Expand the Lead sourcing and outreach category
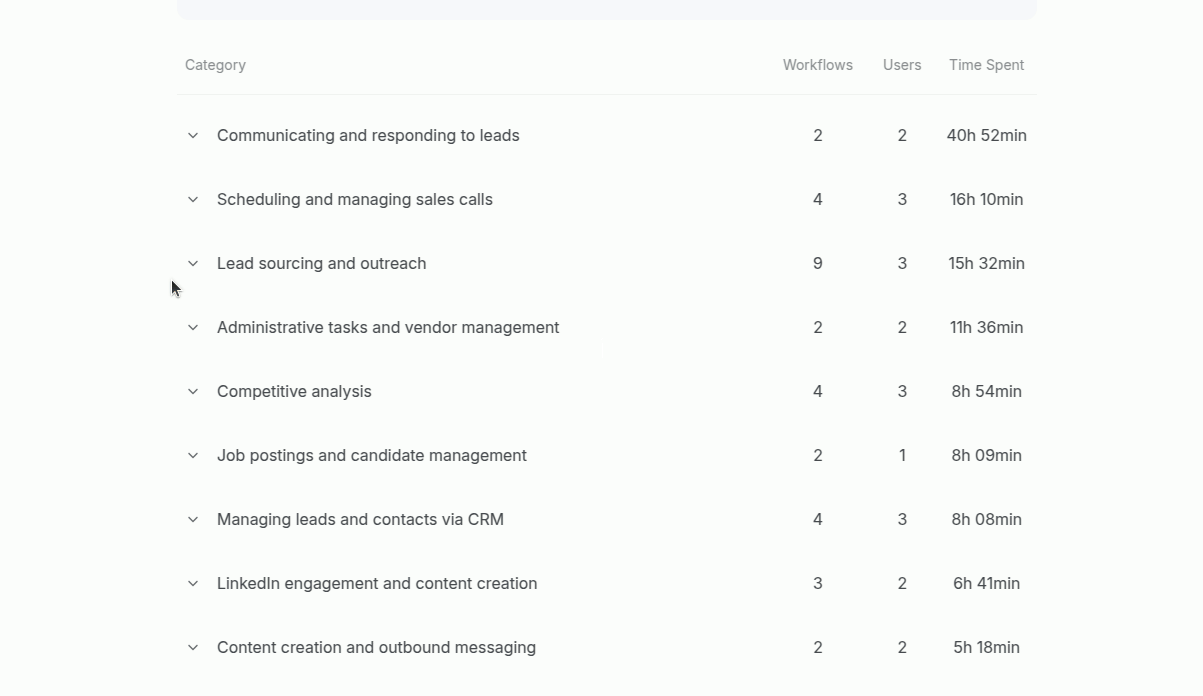The width and height of the screenshot is (1203, 696). [x=192, y=263]
